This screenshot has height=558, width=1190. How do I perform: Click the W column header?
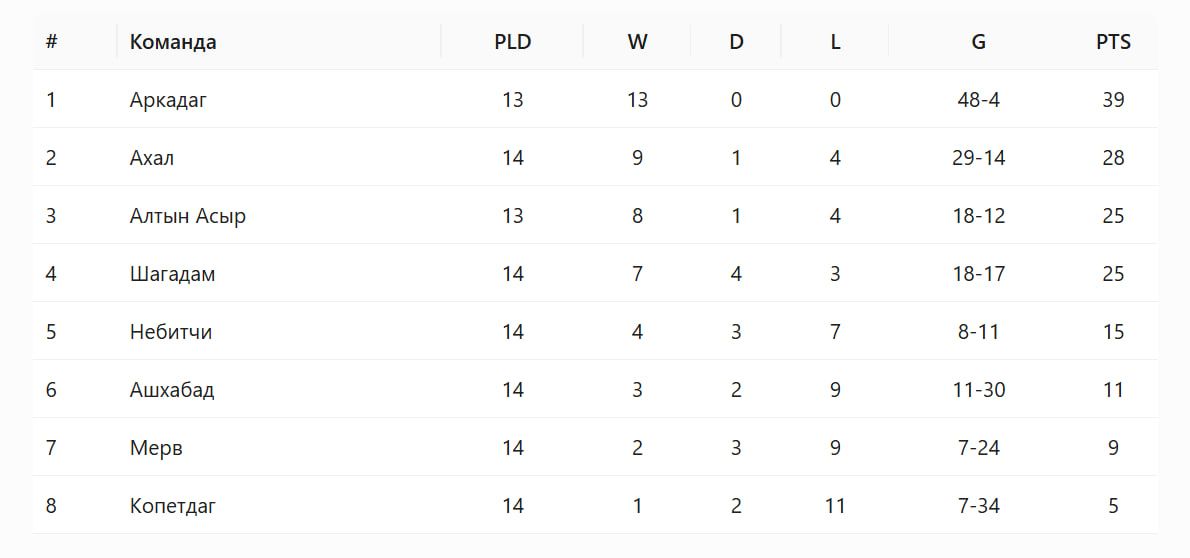click(638, 42)
